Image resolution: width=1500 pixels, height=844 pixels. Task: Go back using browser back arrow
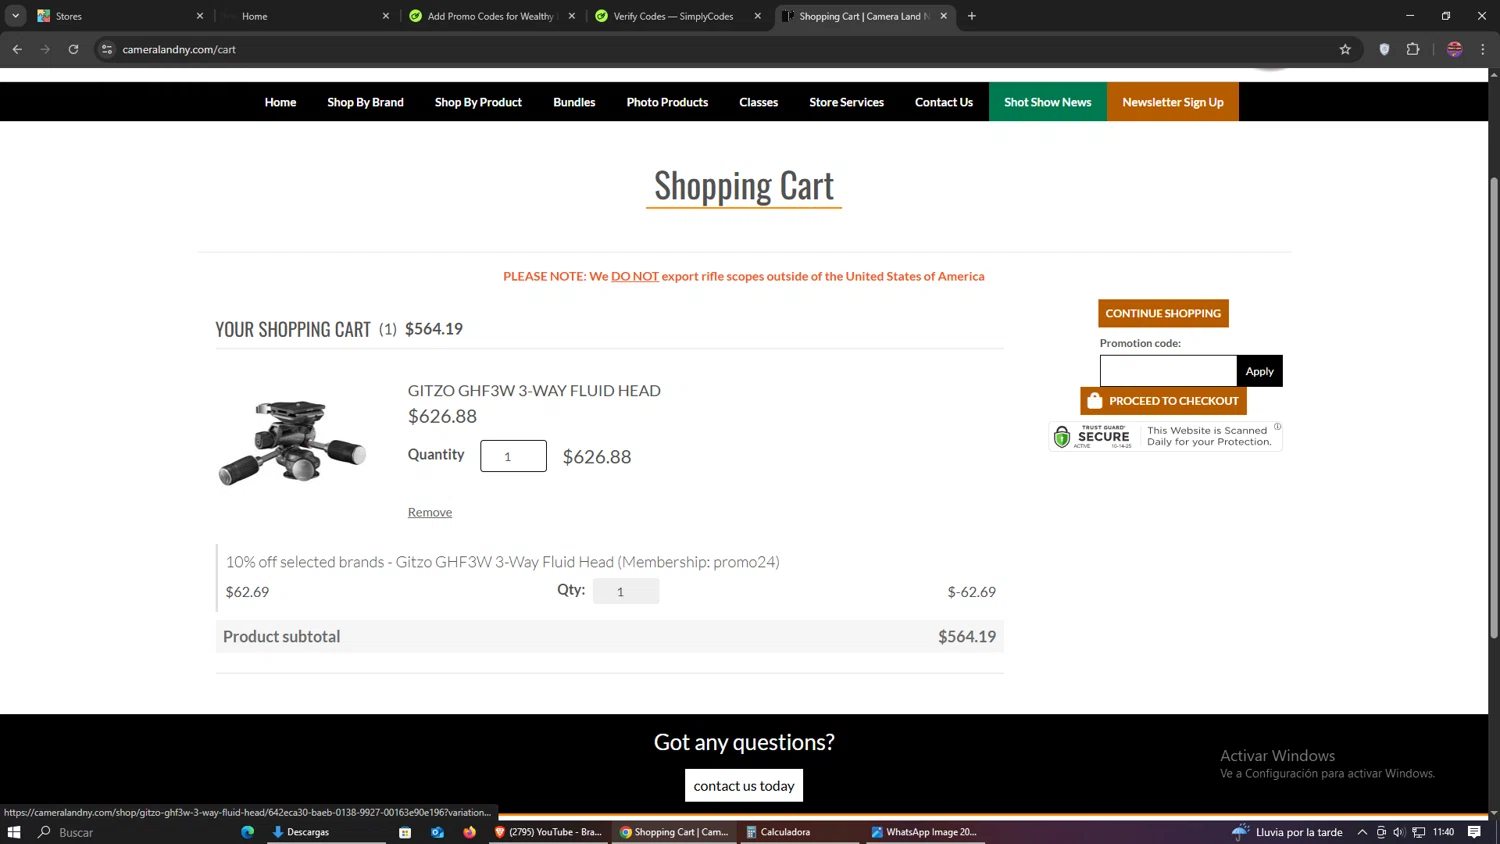click(x=17, y=49)
